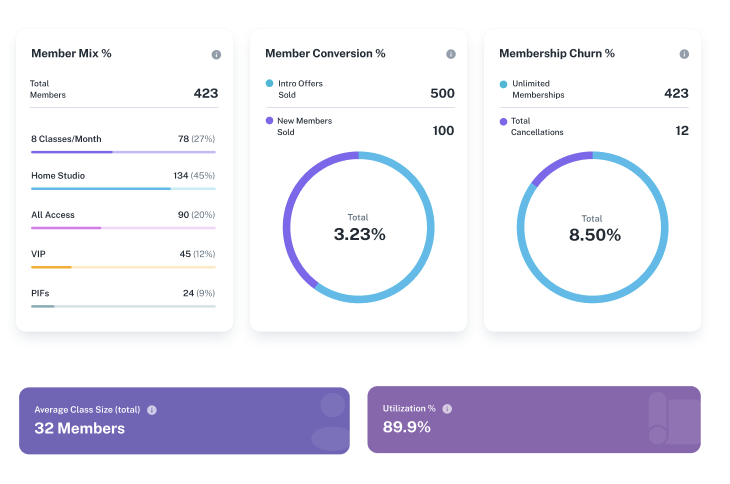This screenshot has height=484, width=730.
Task: Click the purple Total Cancellations legend dot
Action: pyautogui.click(x=503, y=121)
